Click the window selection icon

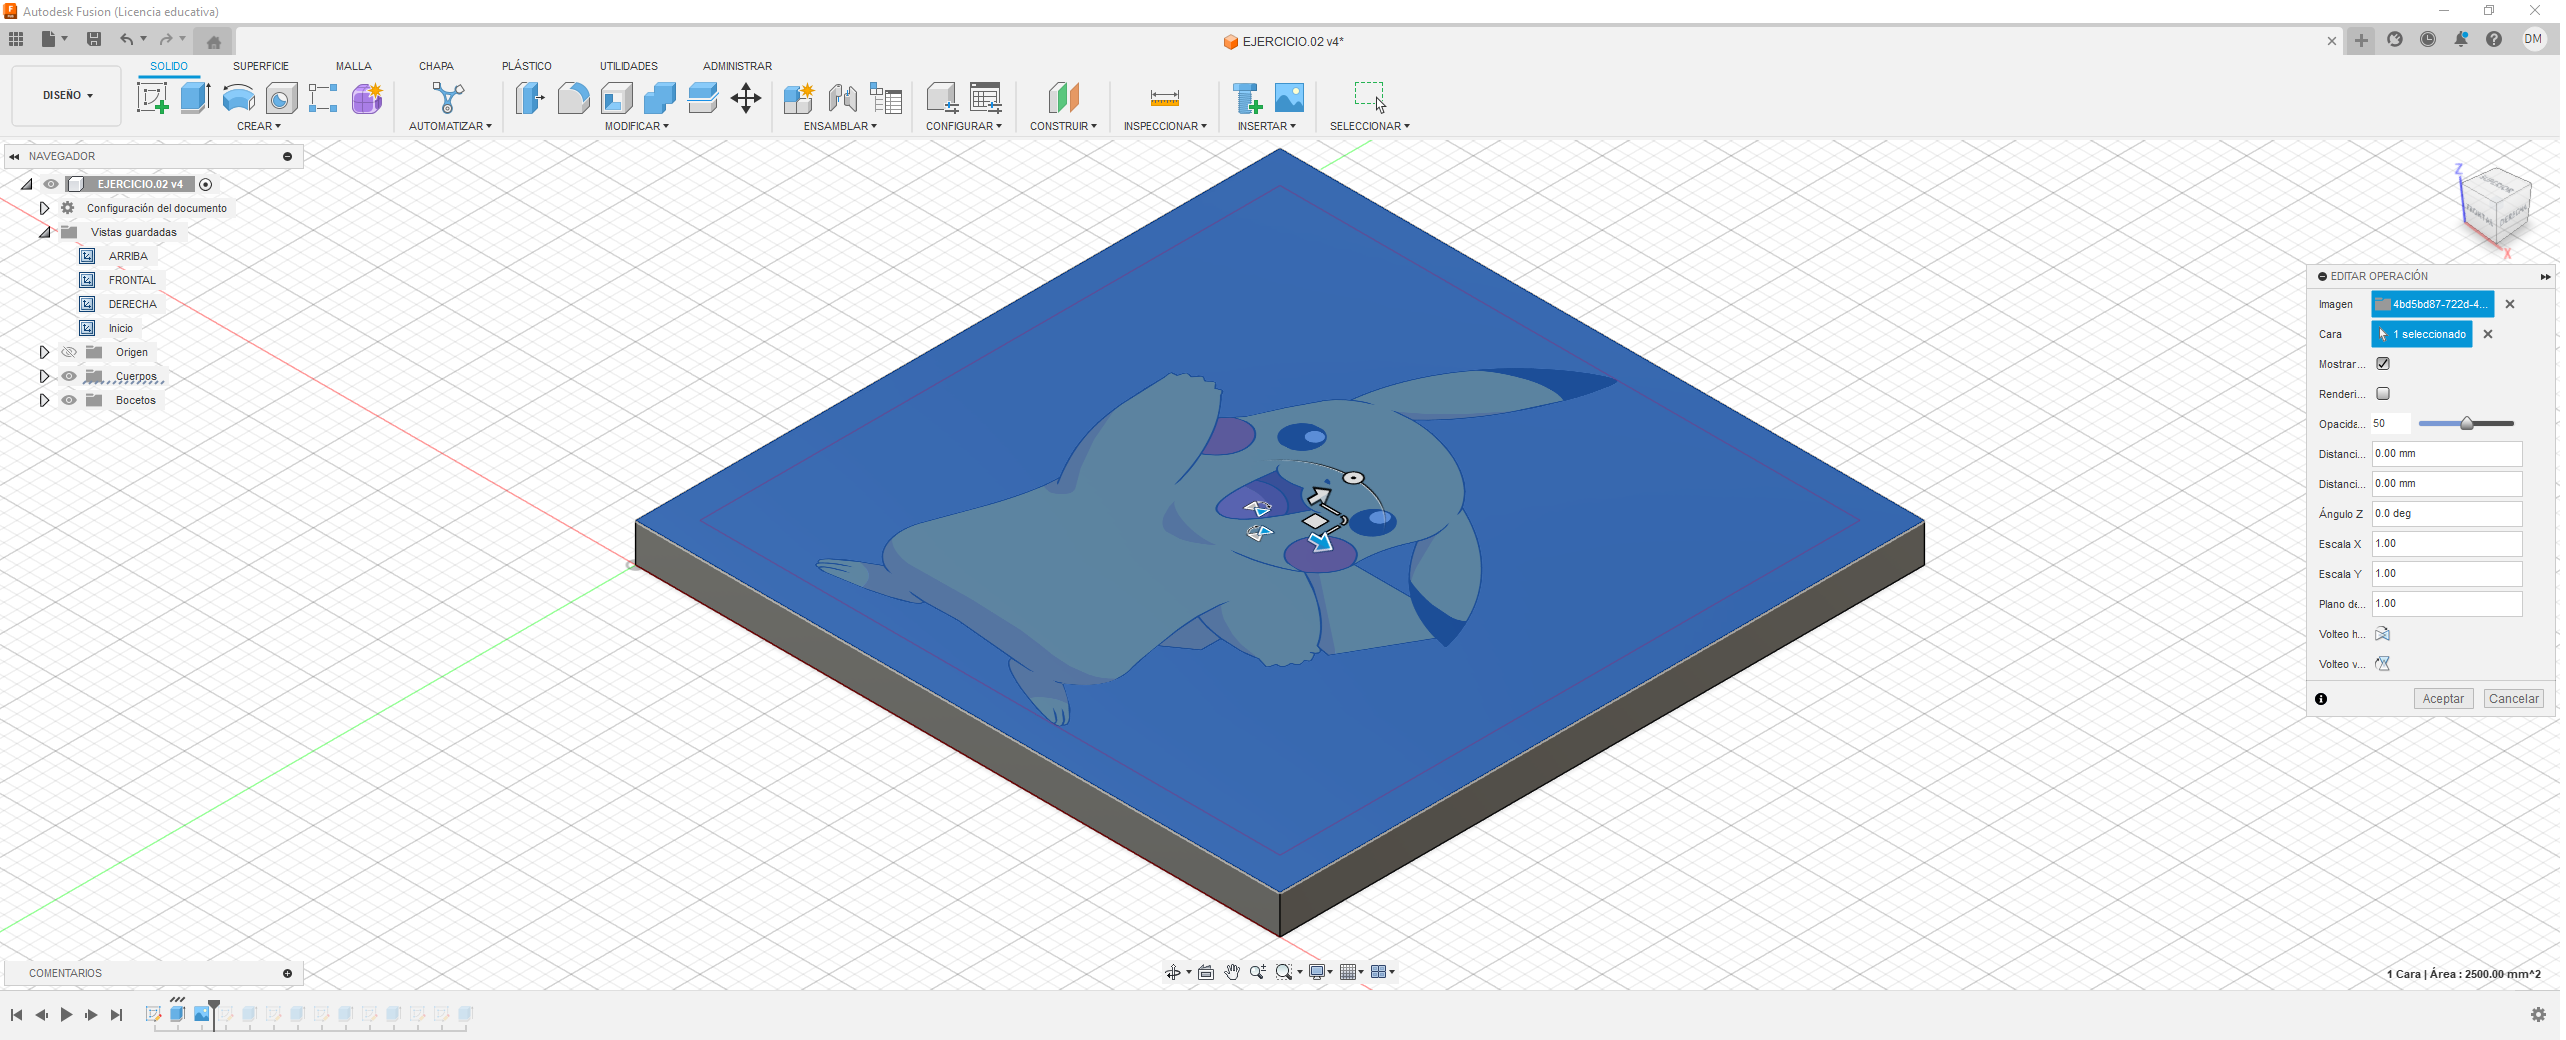[x=1370, y=98]
